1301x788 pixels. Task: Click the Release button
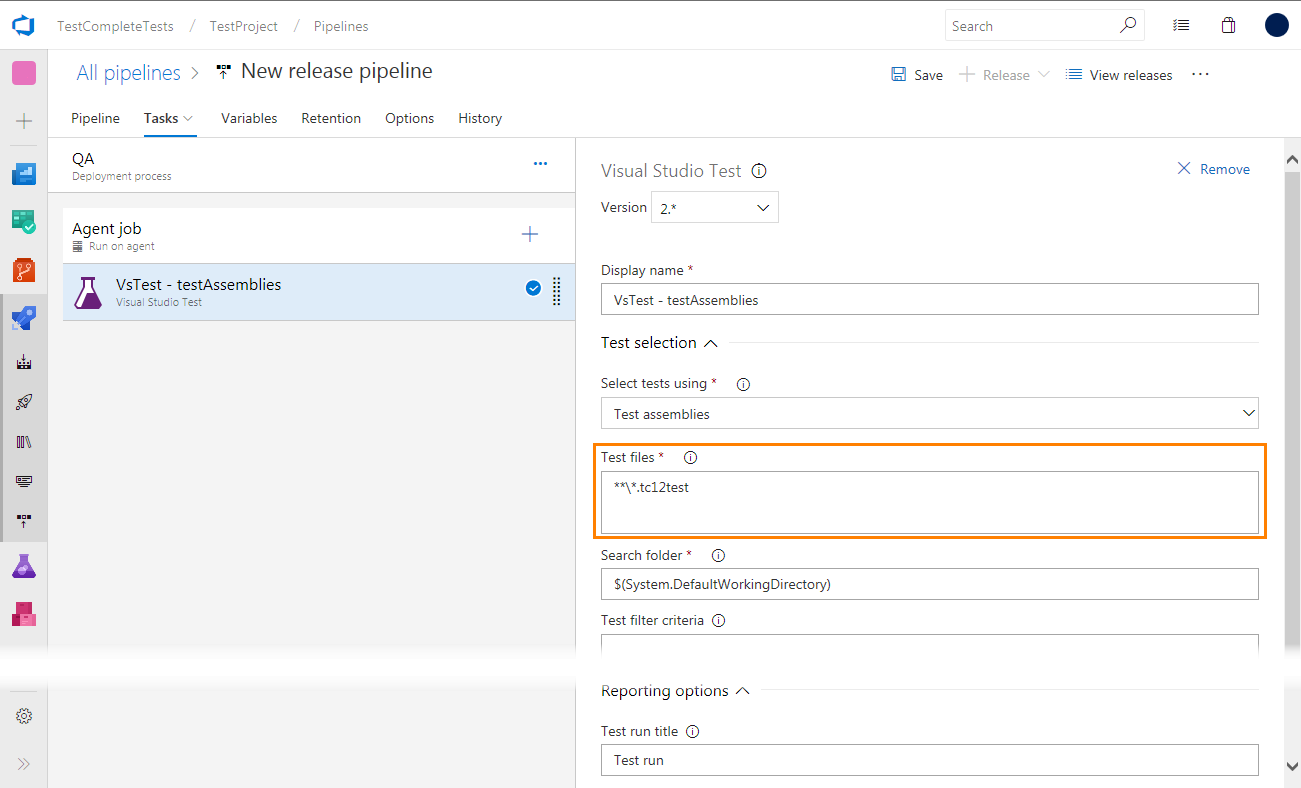pos(995,75)
